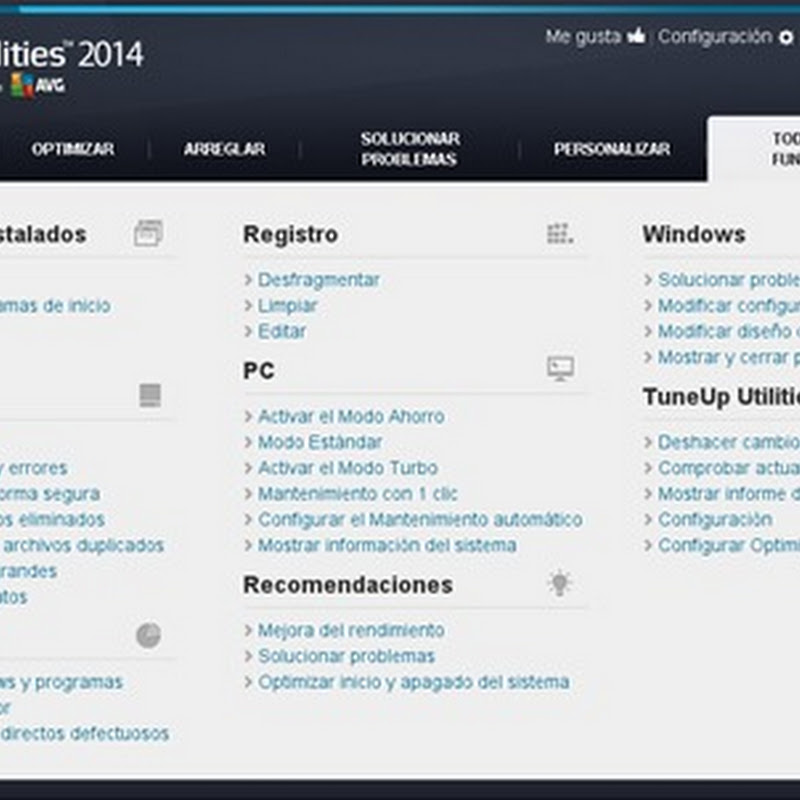
Task: Click the link ending in de inicio
Action: coord(55,306)
